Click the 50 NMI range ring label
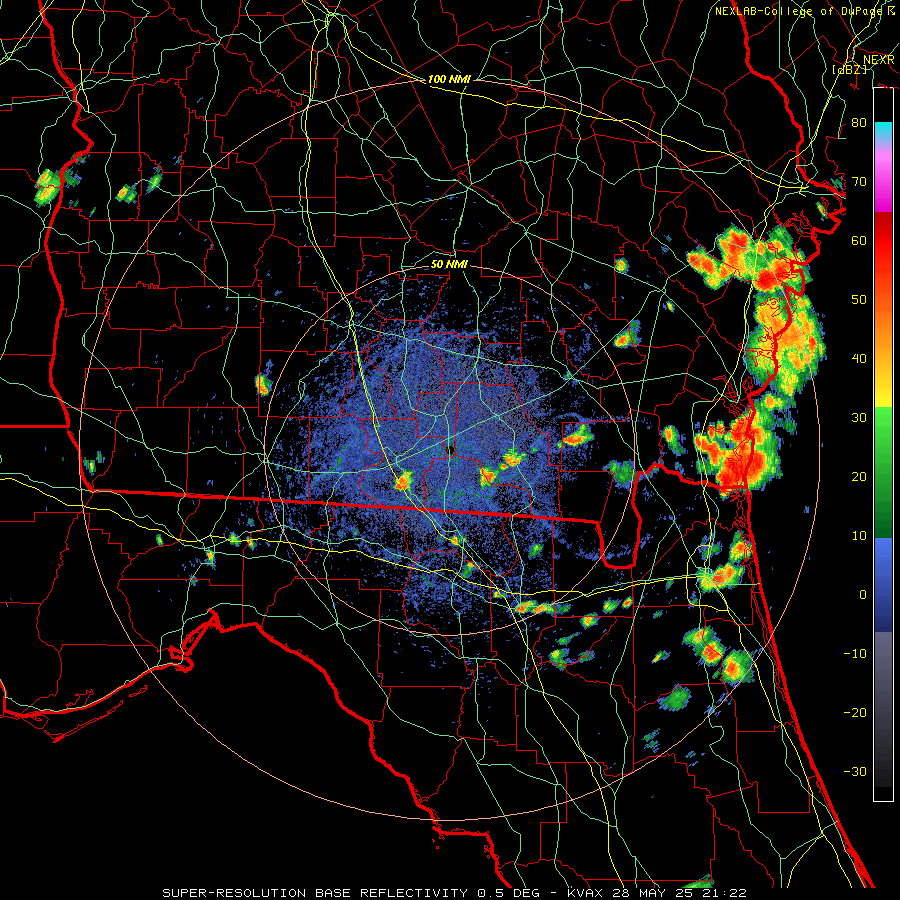 pyautogui.click(x=449, y=265)
